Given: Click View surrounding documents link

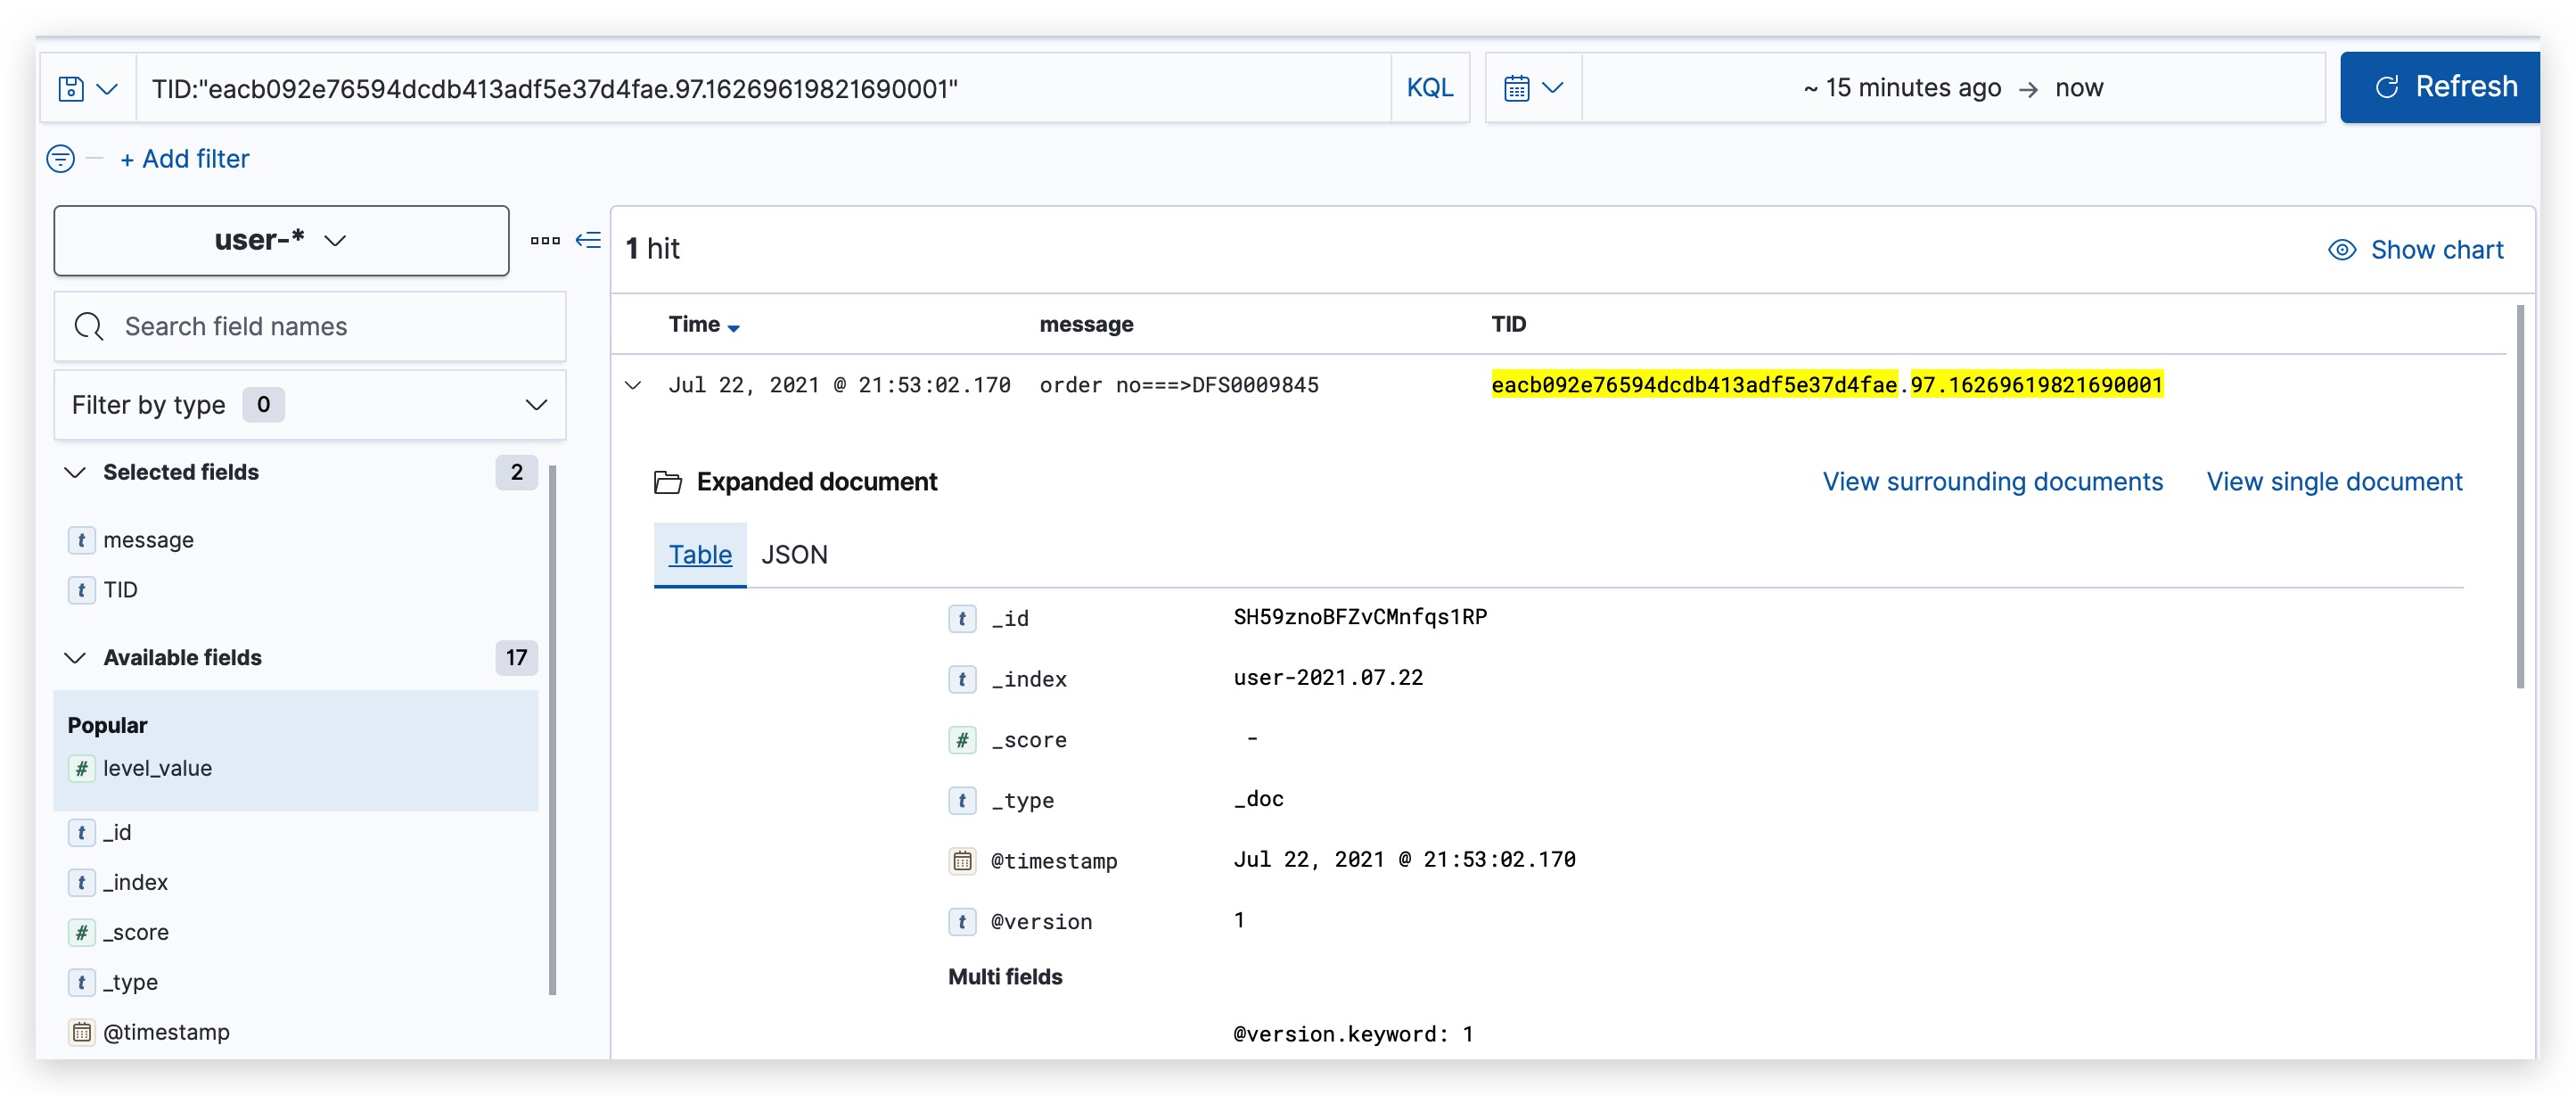Looking at the screenshot, I should tap(1992, 482).
